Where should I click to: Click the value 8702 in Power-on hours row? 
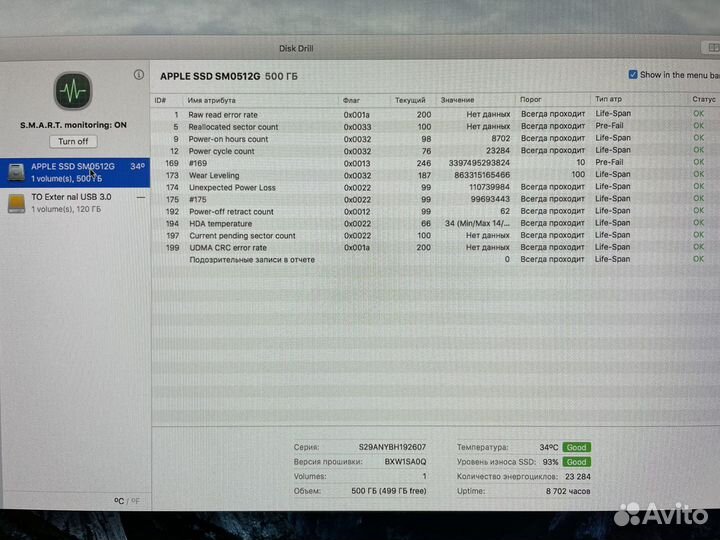pos(501,138)
